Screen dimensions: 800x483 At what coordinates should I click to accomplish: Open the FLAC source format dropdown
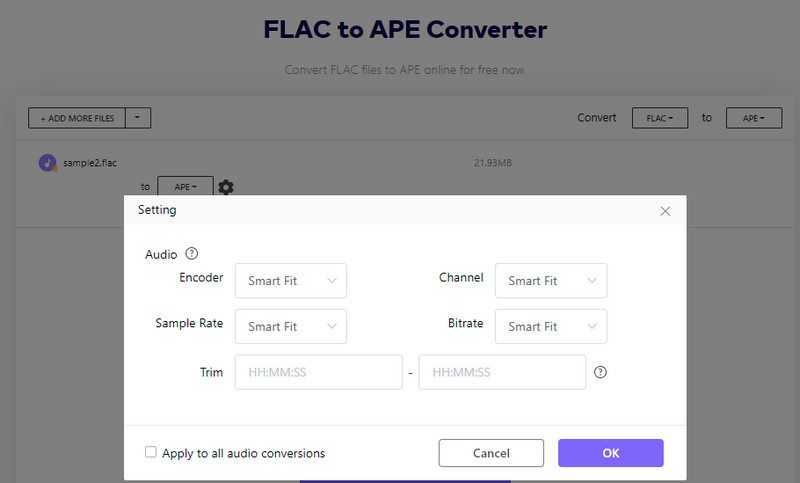click(660, 118)
